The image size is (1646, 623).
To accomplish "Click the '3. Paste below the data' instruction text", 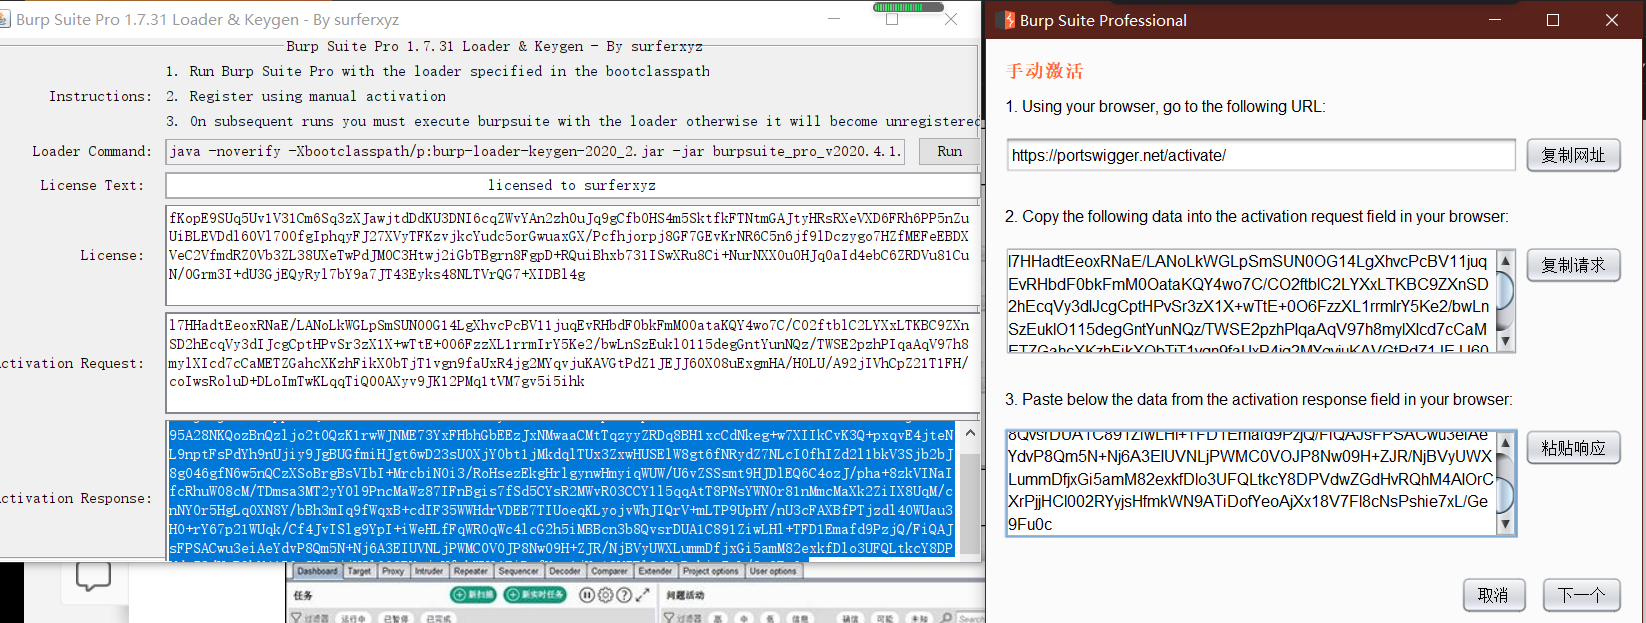I will coord(1258,400).
